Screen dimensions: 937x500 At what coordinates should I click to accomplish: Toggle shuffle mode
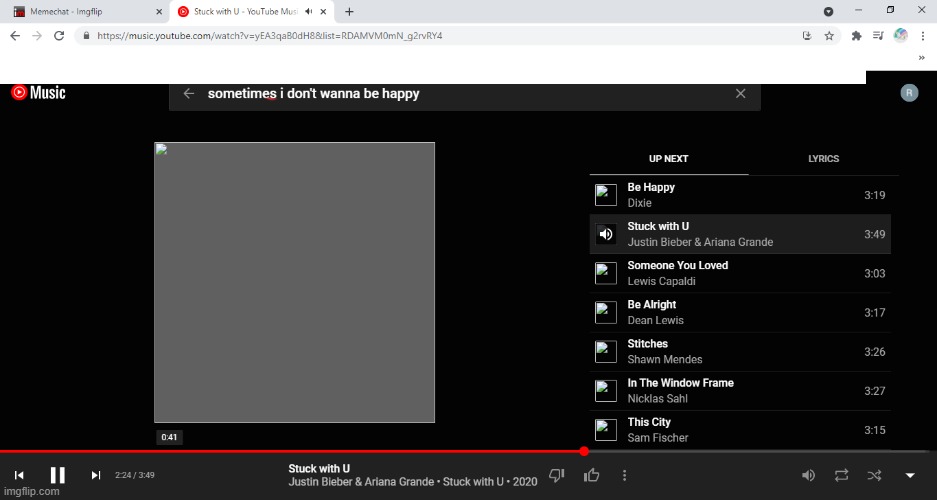[874, 475]
